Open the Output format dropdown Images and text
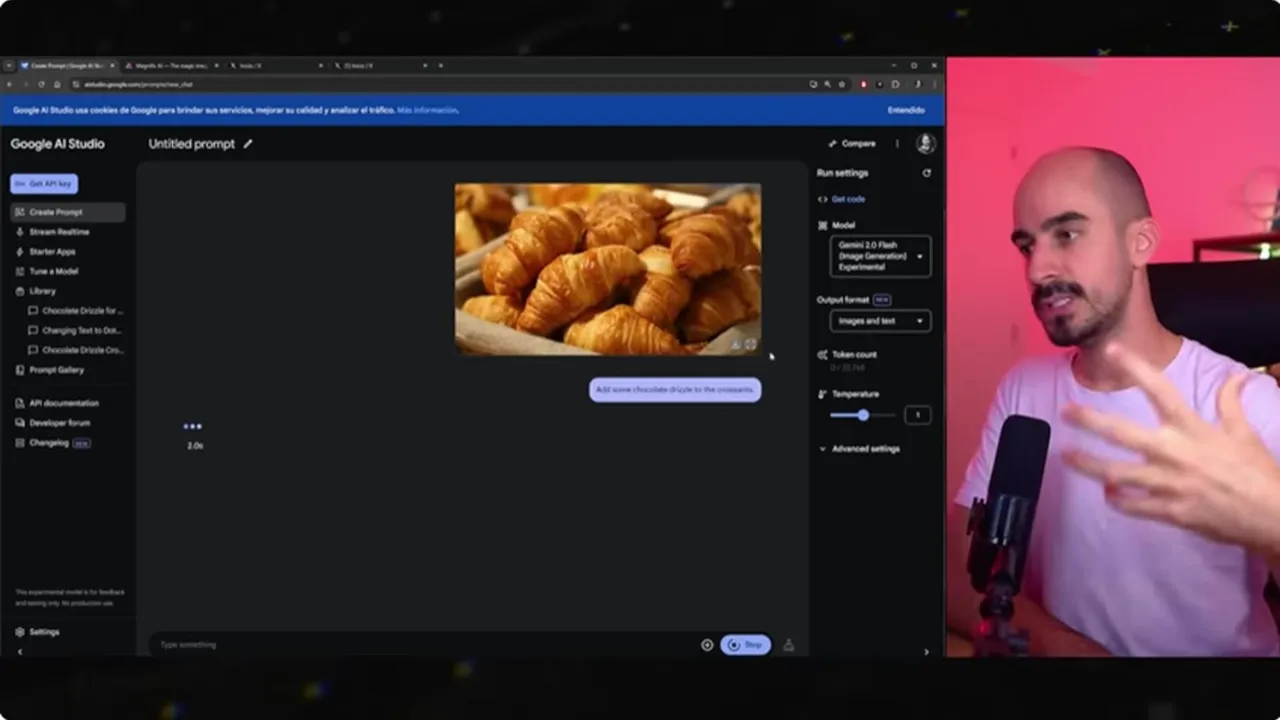The height and width of the screenshot is (720, 1280). pyautogui.click(x=880, y=321)
